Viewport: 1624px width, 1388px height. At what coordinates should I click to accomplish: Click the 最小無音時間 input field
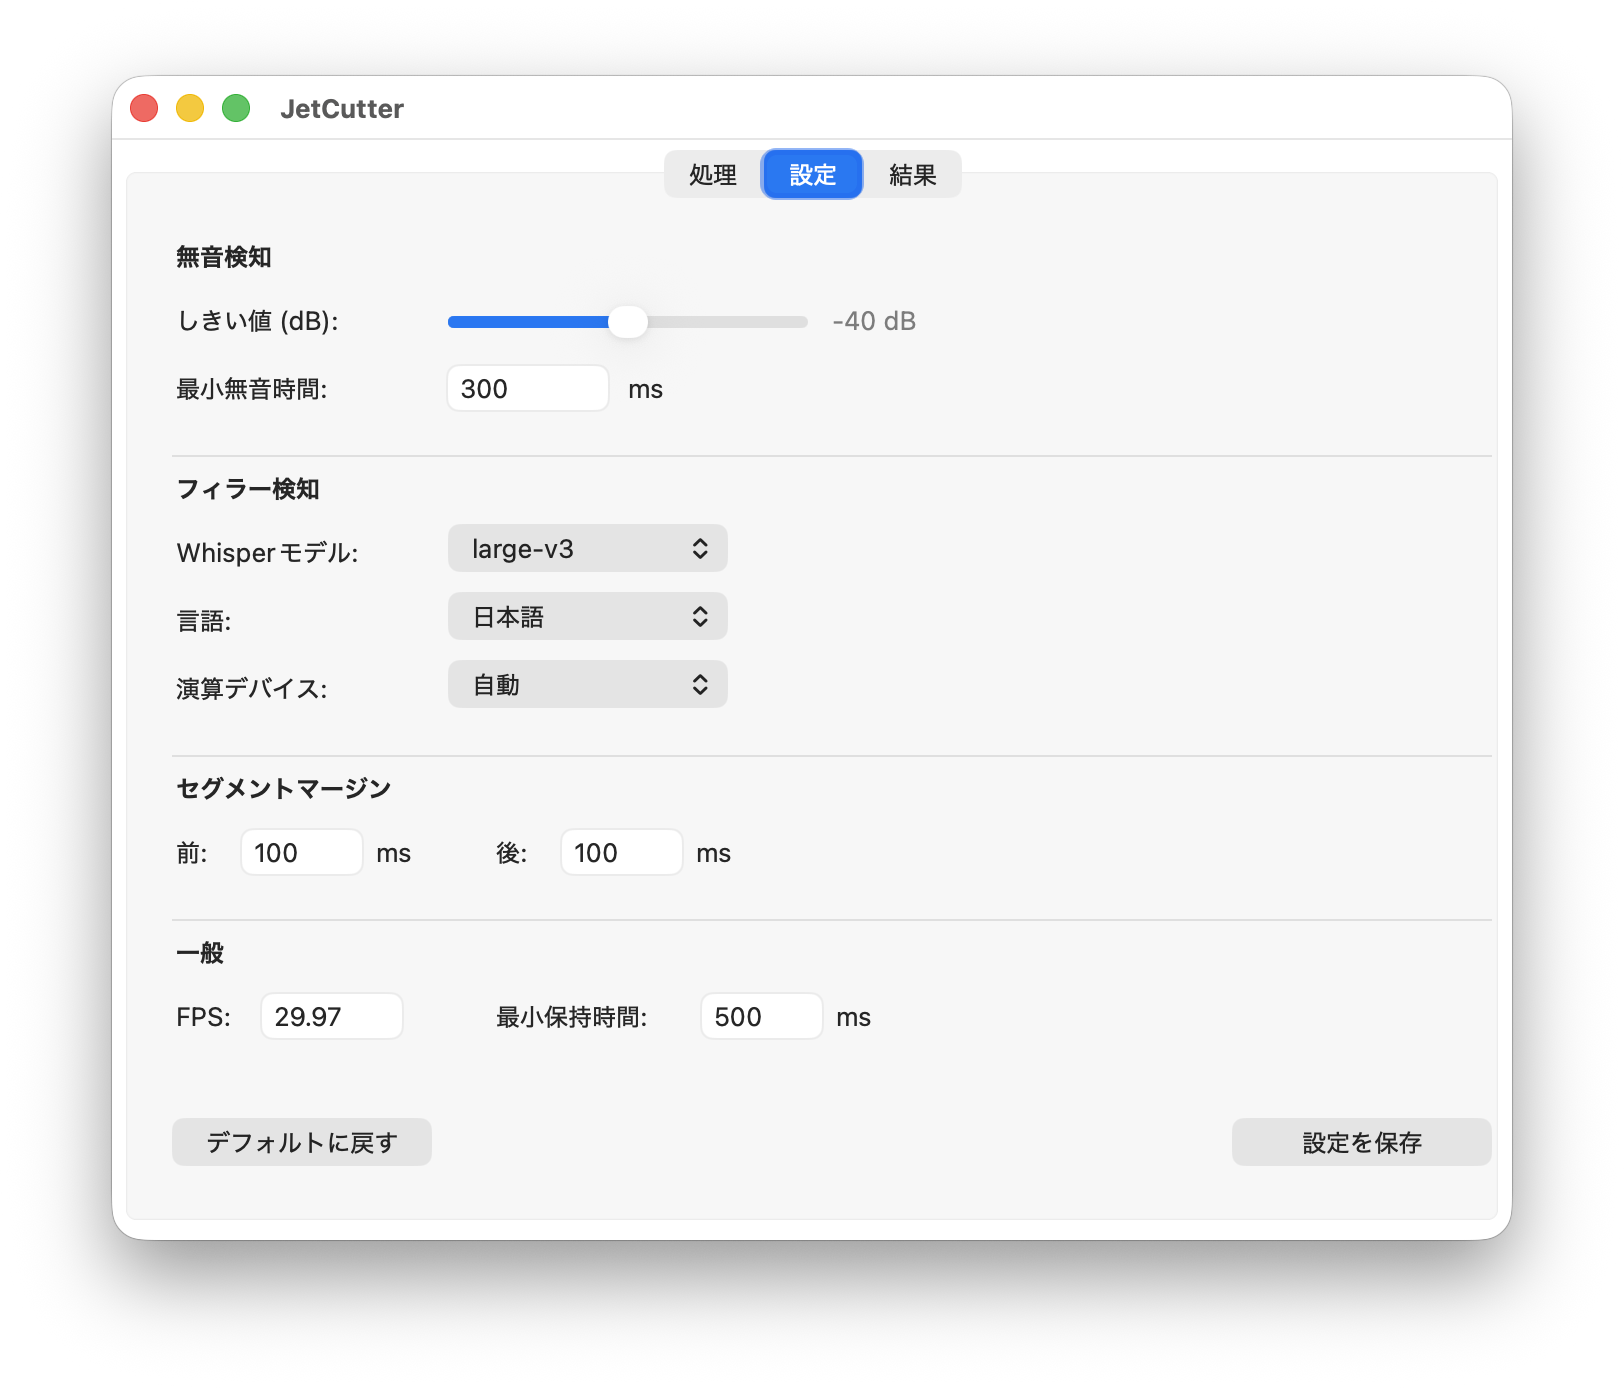coord(528,388)
